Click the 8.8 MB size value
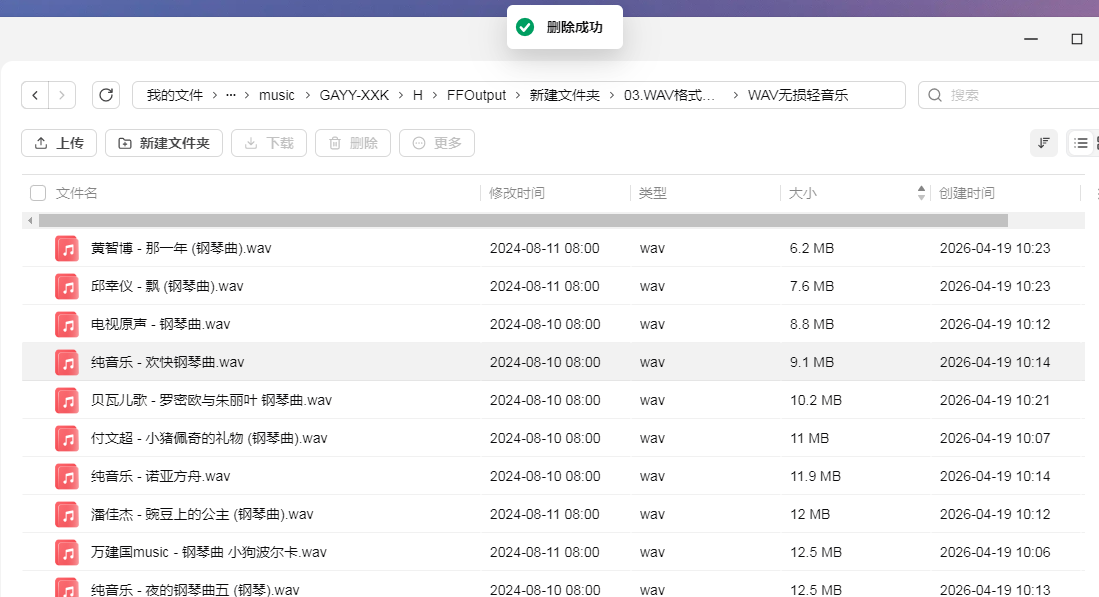The image size is (1099, 597). [812, 324]
